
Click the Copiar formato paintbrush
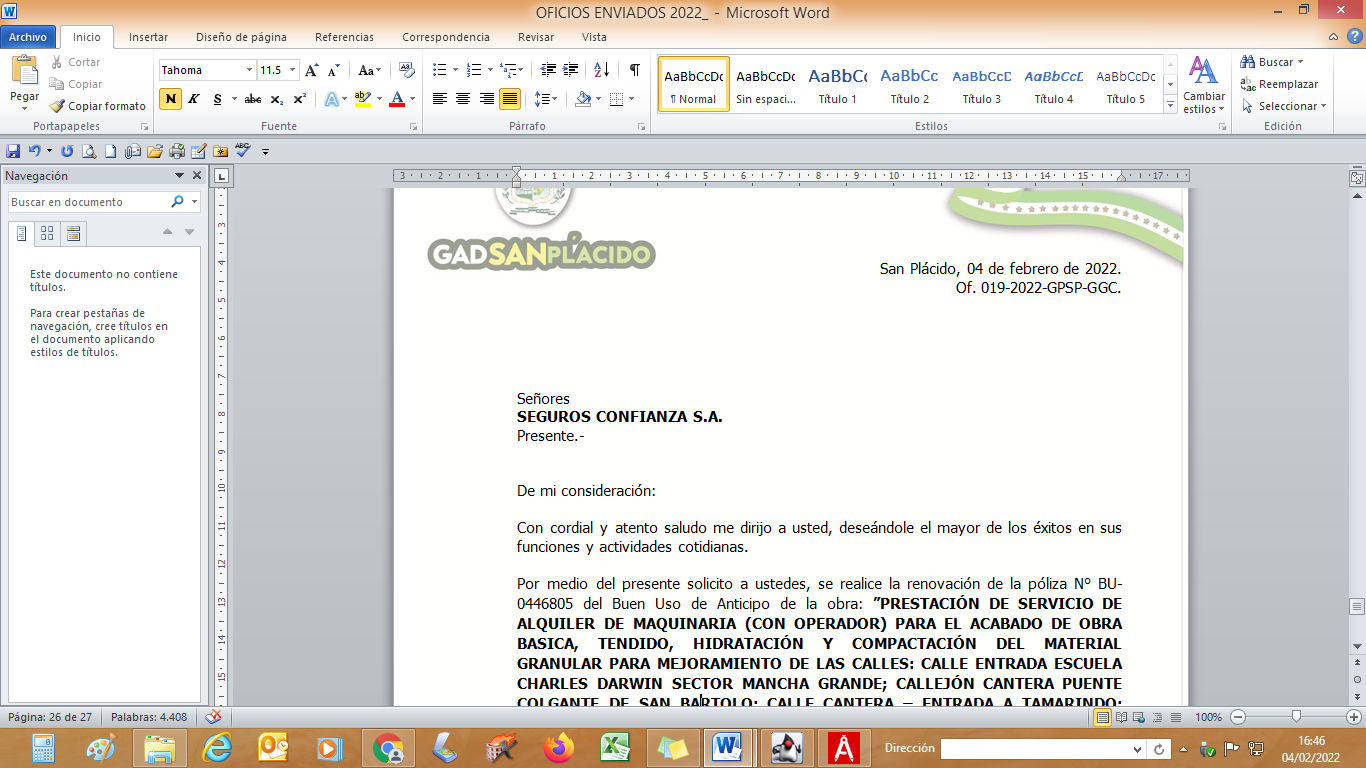click(x=98, y=106)
